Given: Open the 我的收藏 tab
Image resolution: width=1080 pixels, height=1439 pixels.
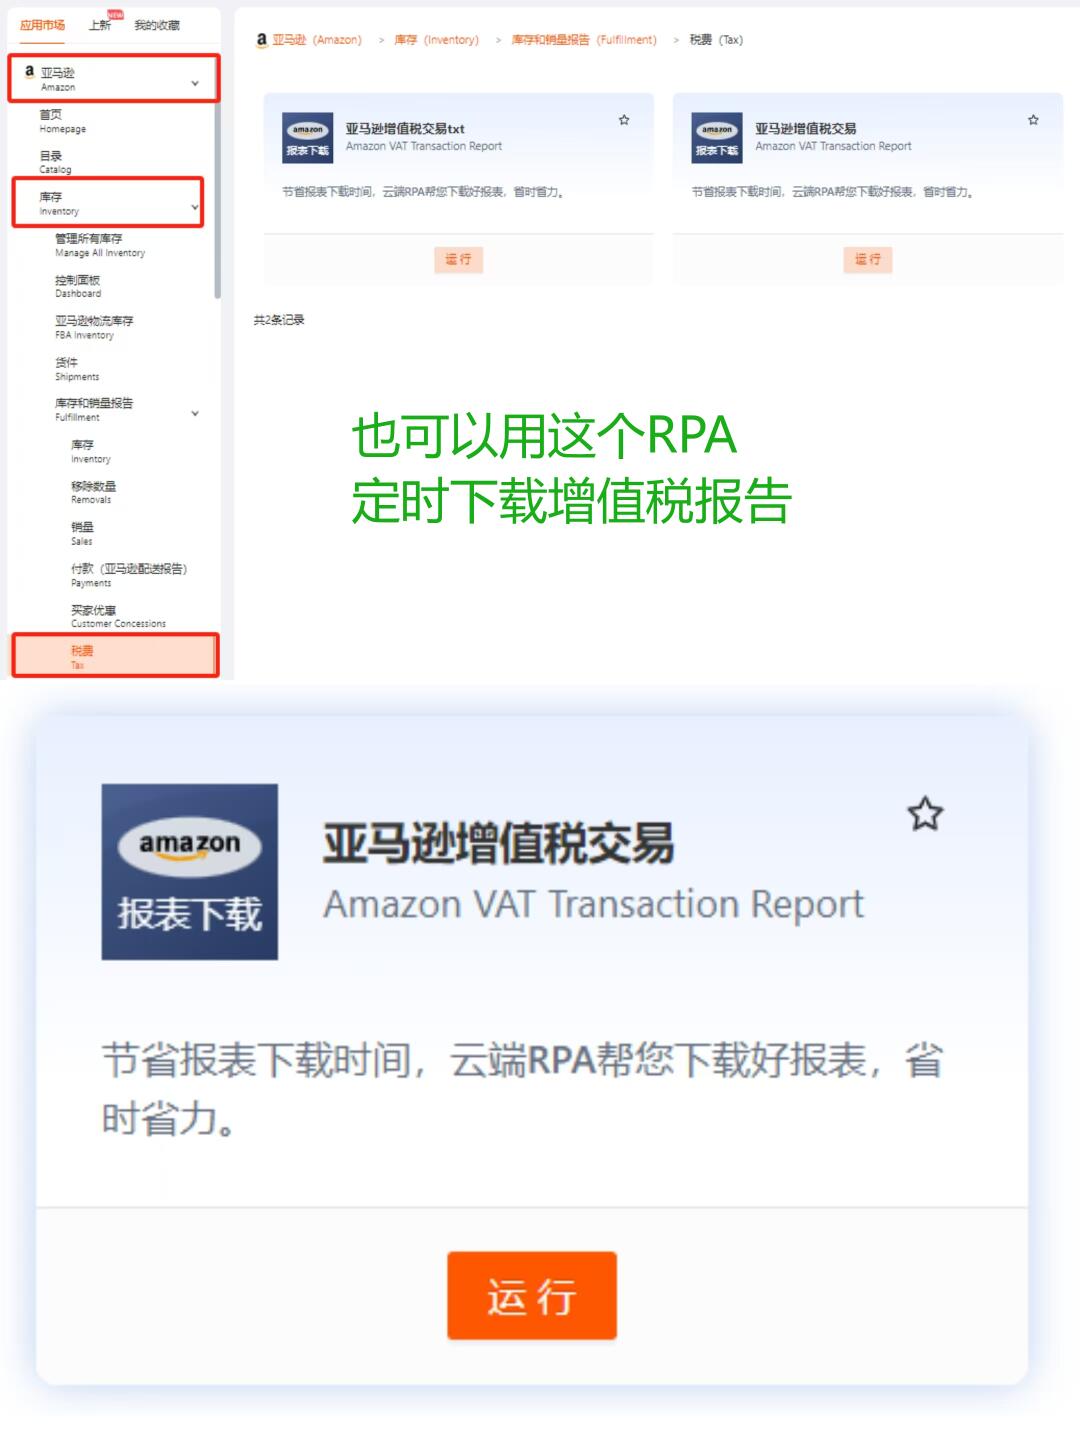Looking at the screenshot, I should [x=157, y=25].
